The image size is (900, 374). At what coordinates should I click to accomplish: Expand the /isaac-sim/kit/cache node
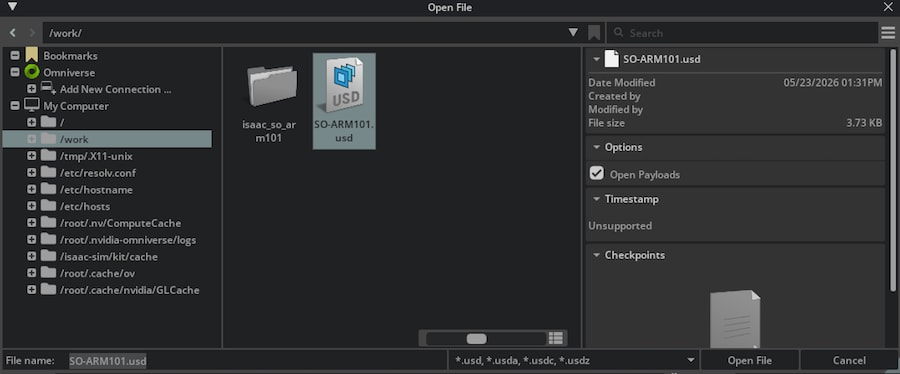[x=32, y=256]
